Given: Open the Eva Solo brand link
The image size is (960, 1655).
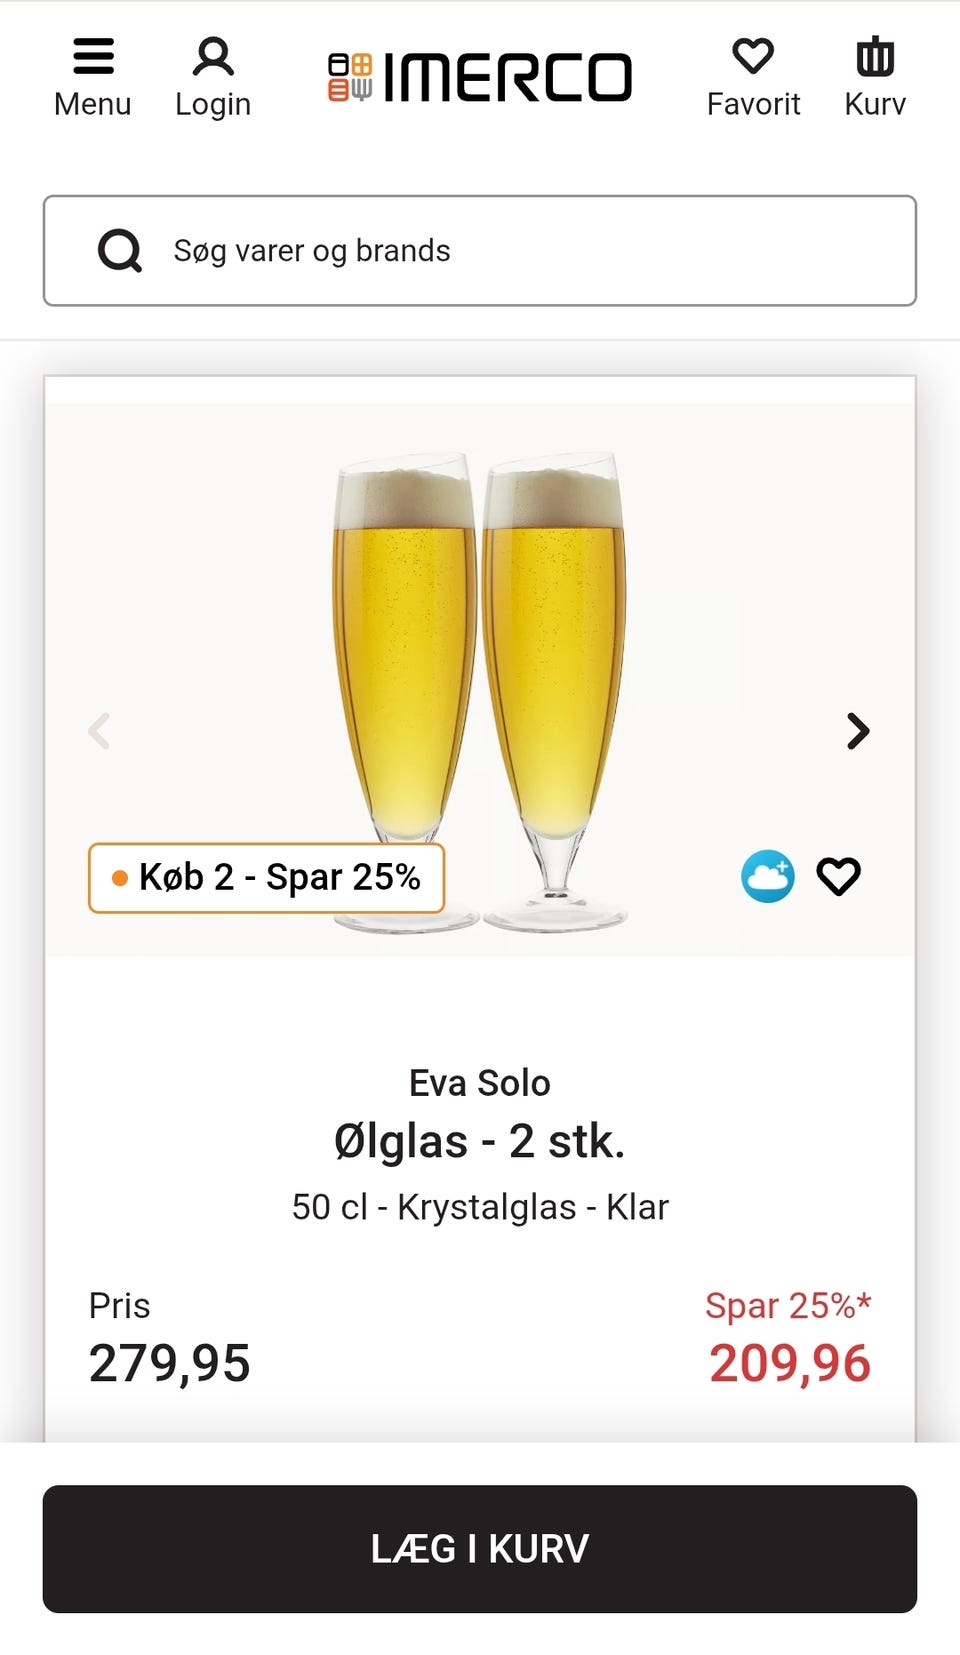Looking at the screenshot, I should click(x=480, y=1083).
